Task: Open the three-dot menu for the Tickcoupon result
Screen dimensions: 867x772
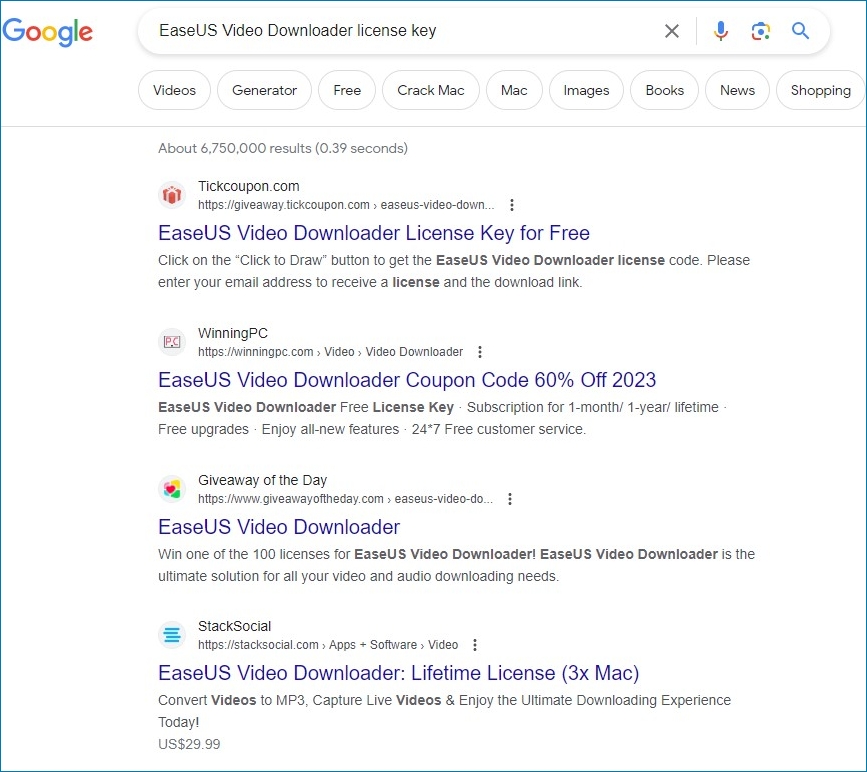Action: click(x=511, y=204)
